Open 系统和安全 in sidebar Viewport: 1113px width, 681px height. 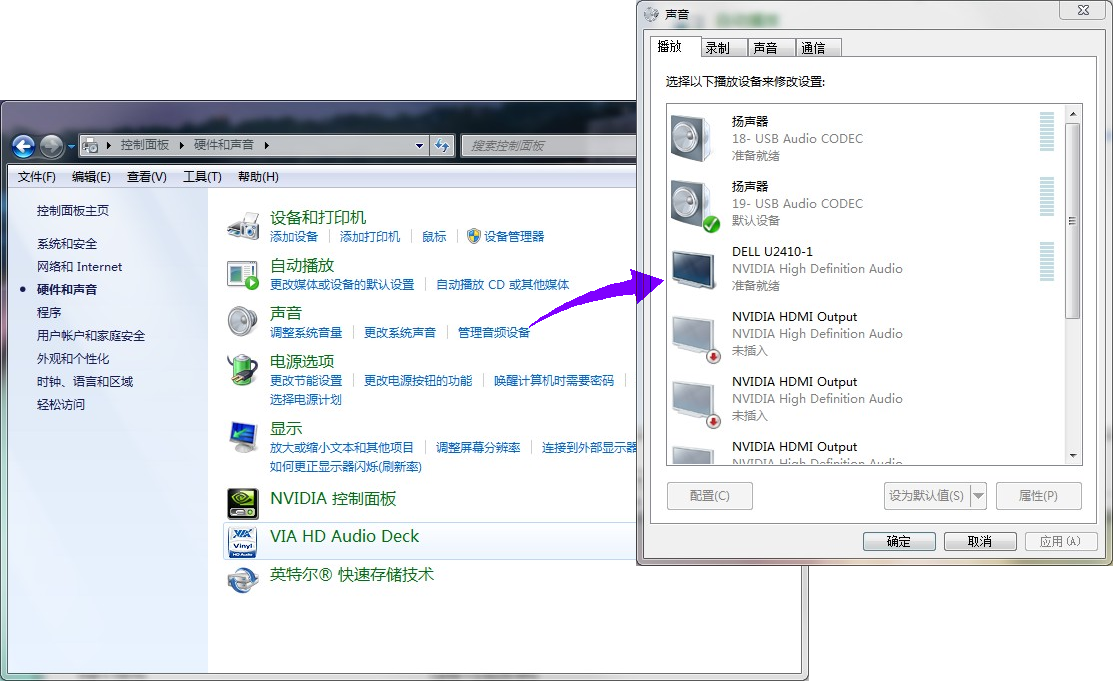[67, 244]
